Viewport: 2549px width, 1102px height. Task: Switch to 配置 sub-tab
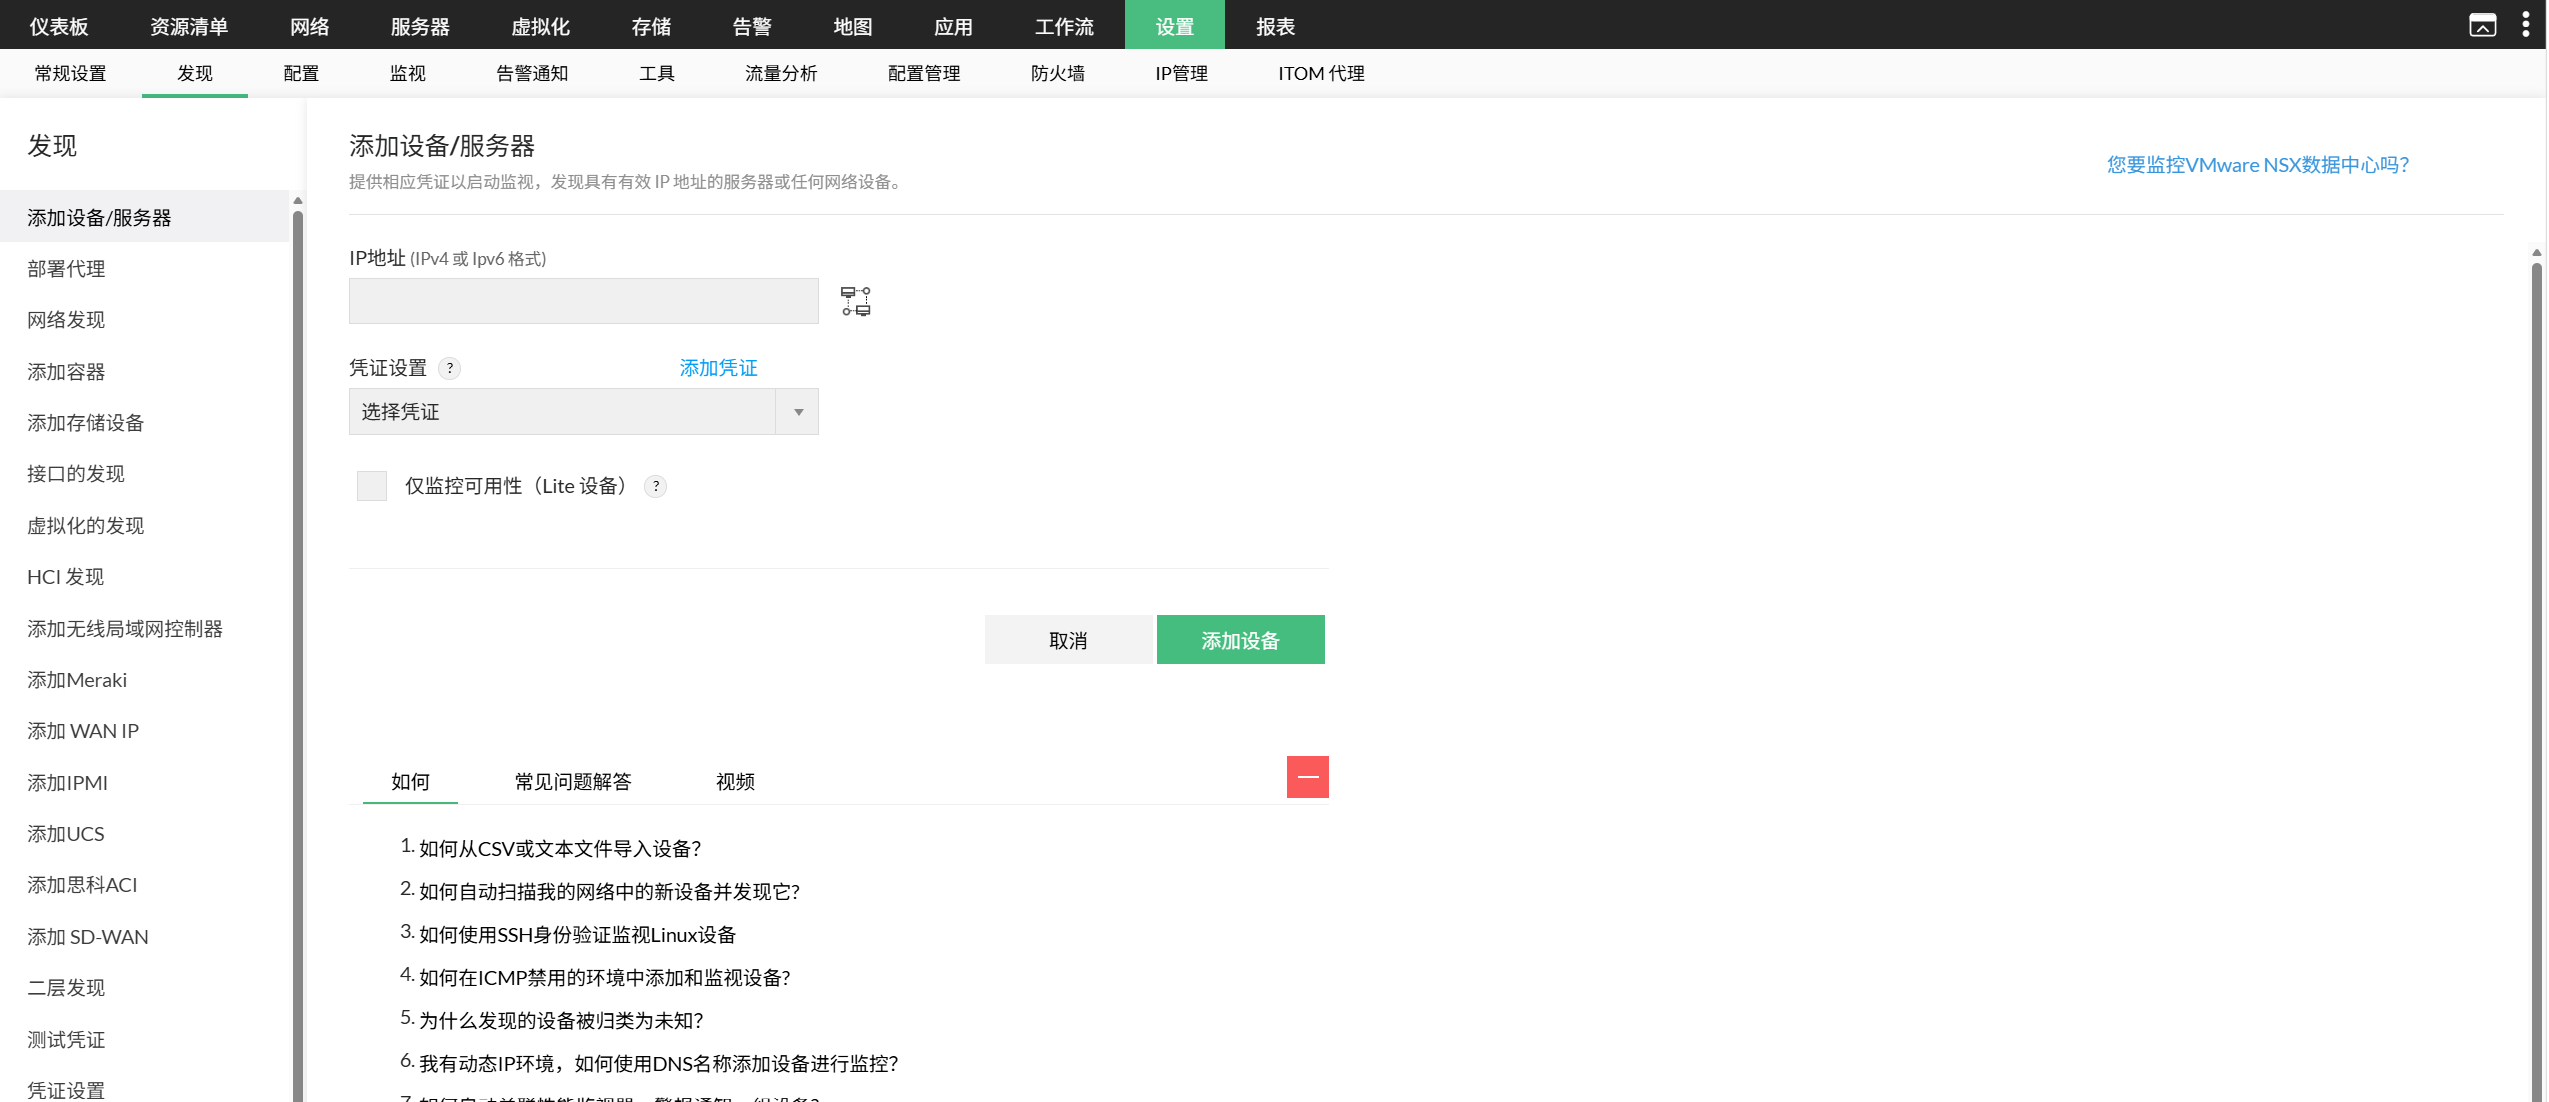pos(301,73)
